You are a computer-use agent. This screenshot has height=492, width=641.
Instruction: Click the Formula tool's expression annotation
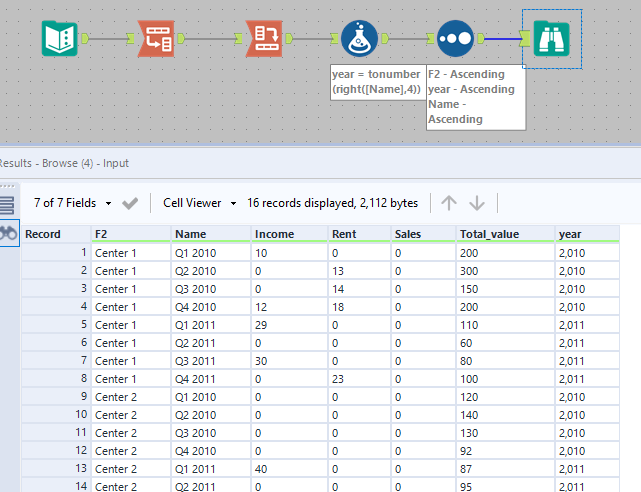pos(376,82)
